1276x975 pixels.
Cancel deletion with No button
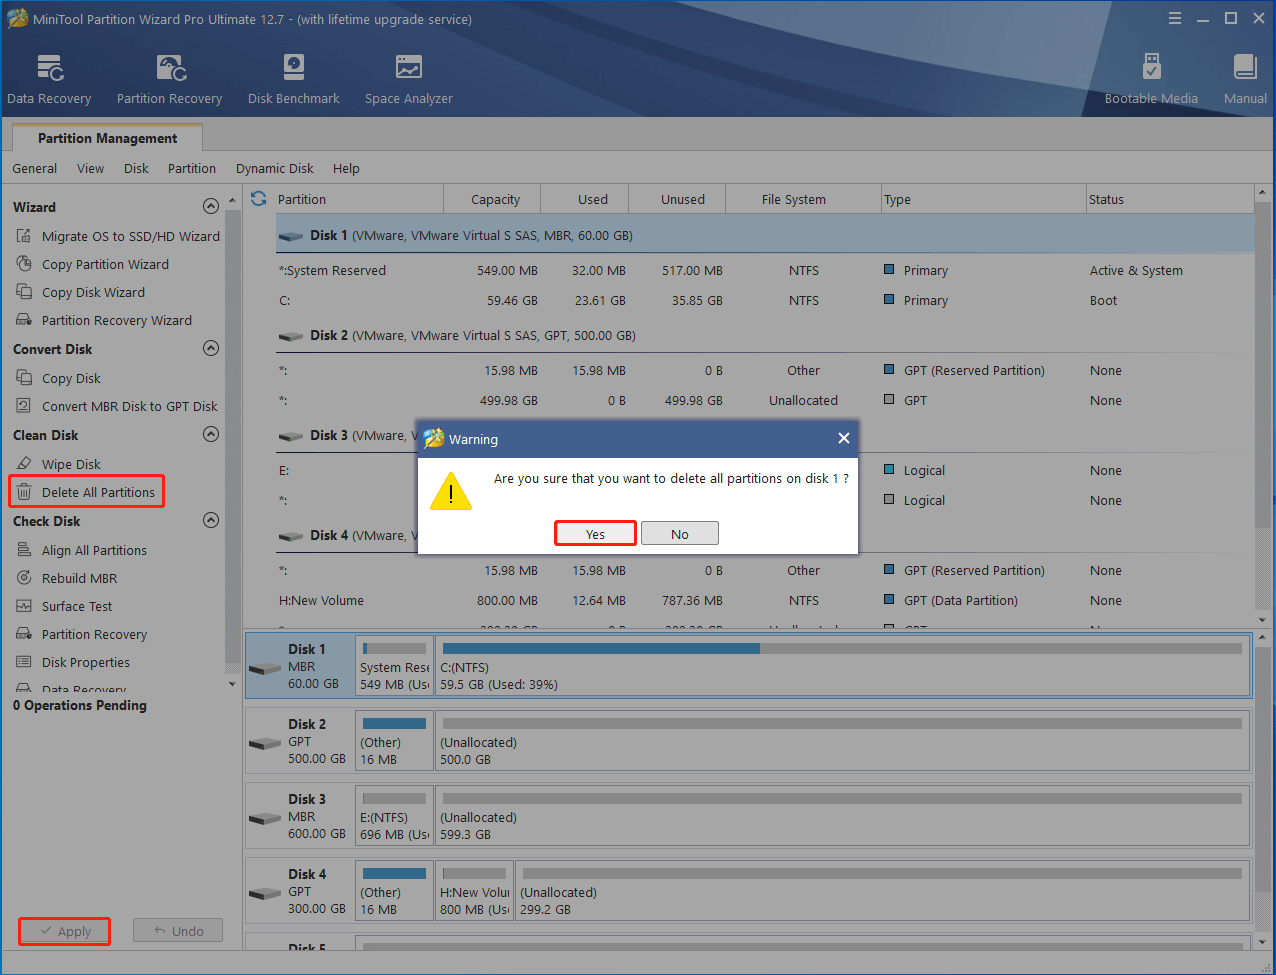point(680,533)
